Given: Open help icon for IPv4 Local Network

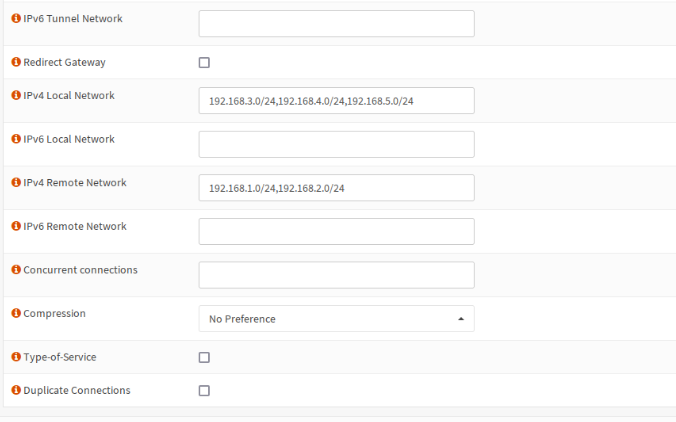Looking at the screenshot, I should pos(16,96).
